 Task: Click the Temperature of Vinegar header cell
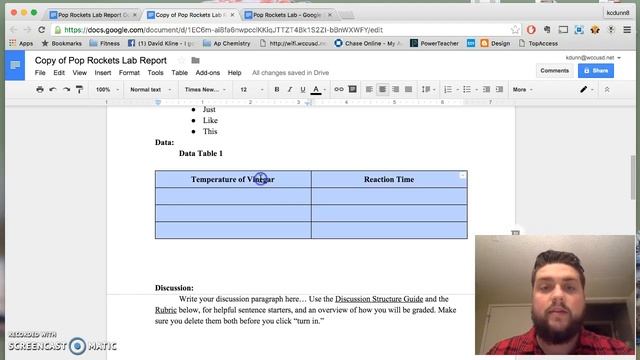(233, 179)
